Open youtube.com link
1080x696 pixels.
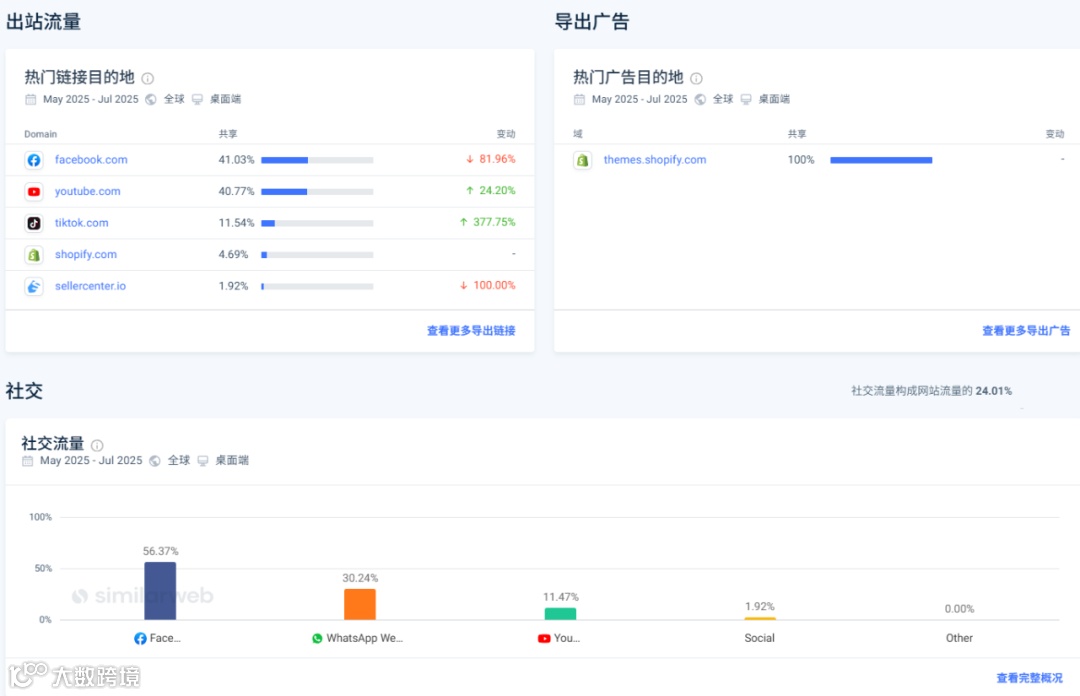(x=87, y=192)
